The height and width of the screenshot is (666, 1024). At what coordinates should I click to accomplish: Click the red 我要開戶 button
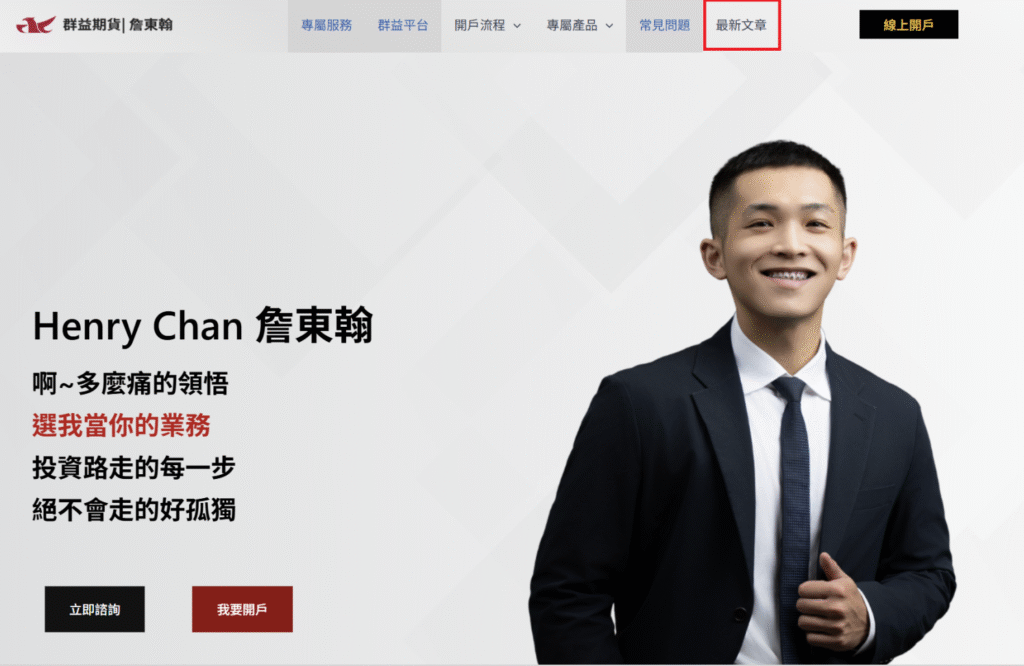242,609
